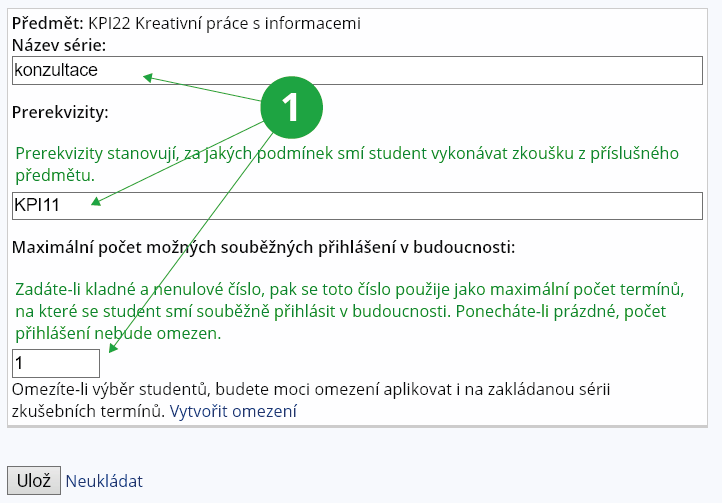Open the Vytvořit omezení link
Image resolution: width=722 pixels, height=503 pixels.
(233, 411)
